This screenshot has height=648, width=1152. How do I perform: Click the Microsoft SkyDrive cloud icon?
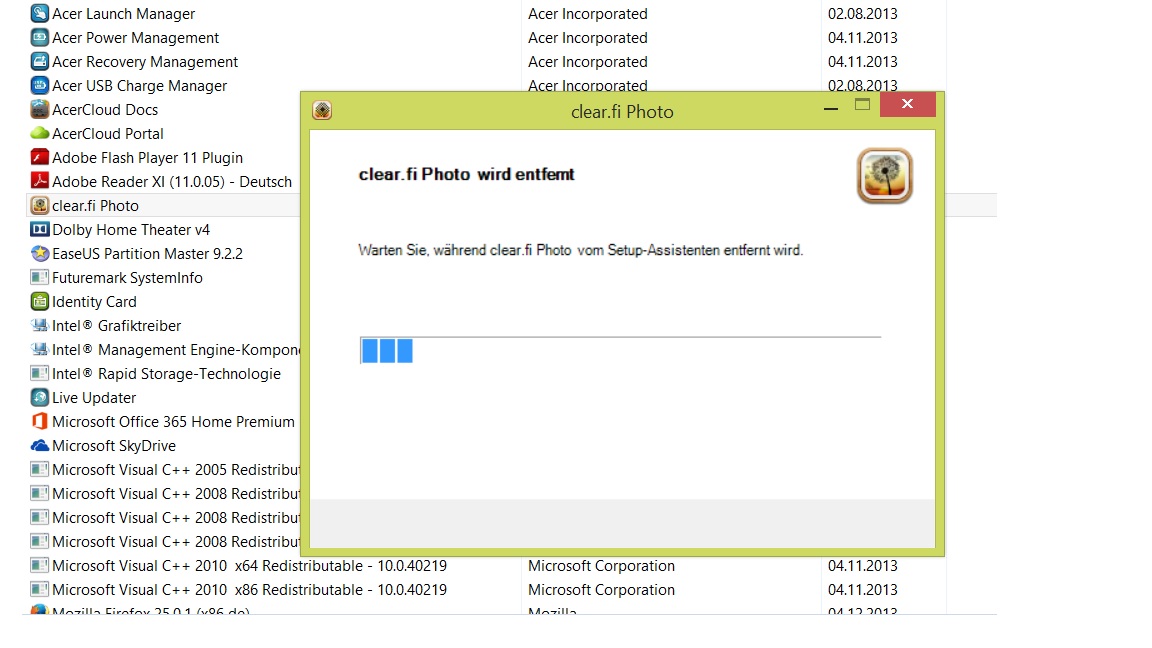(x=40, y=446)
